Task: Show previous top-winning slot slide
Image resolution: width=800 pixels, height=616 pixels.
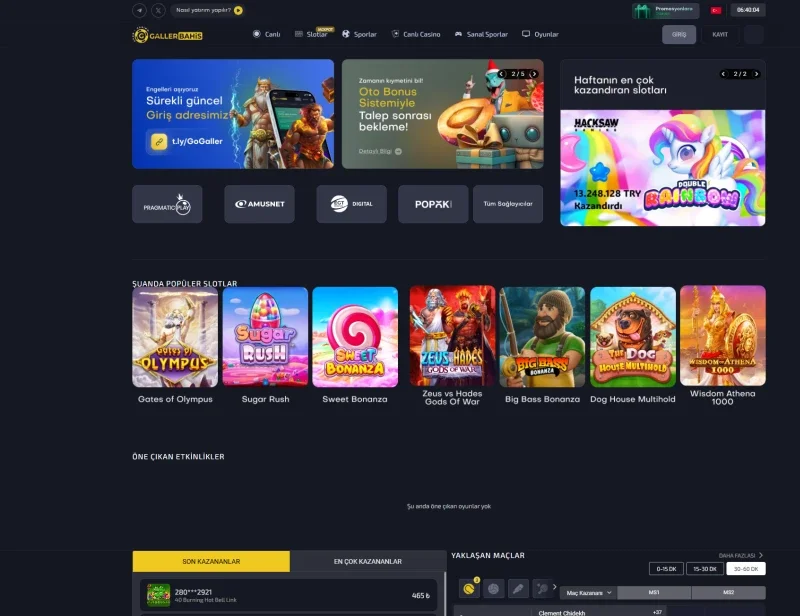Action: (x=723, y=74)
